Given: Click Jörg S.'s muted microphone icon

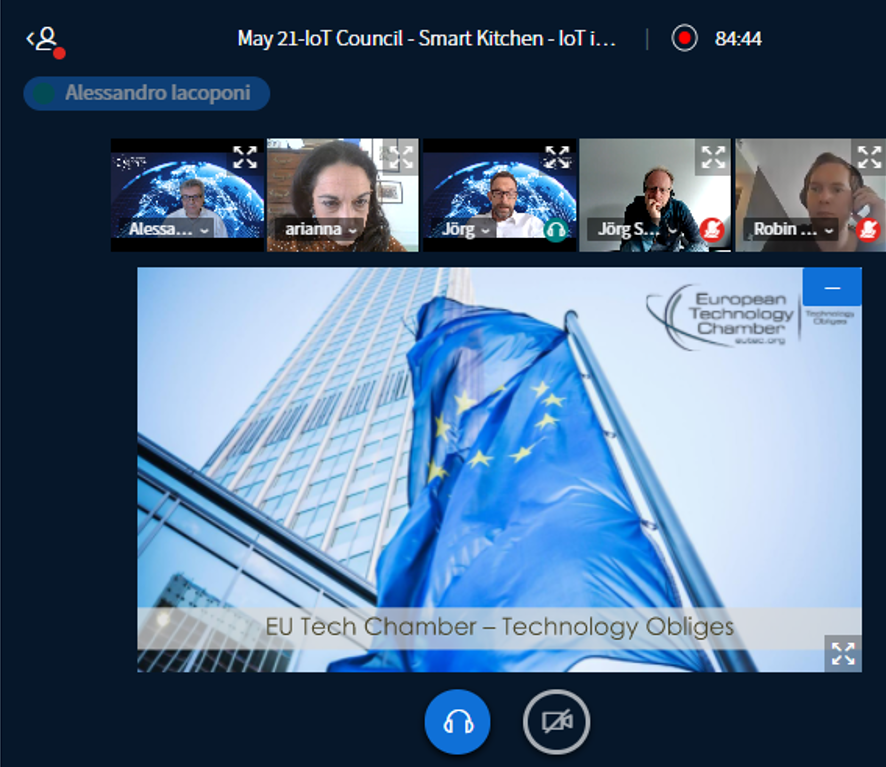Looking at the screenshot, I should (x=712, y=230).
